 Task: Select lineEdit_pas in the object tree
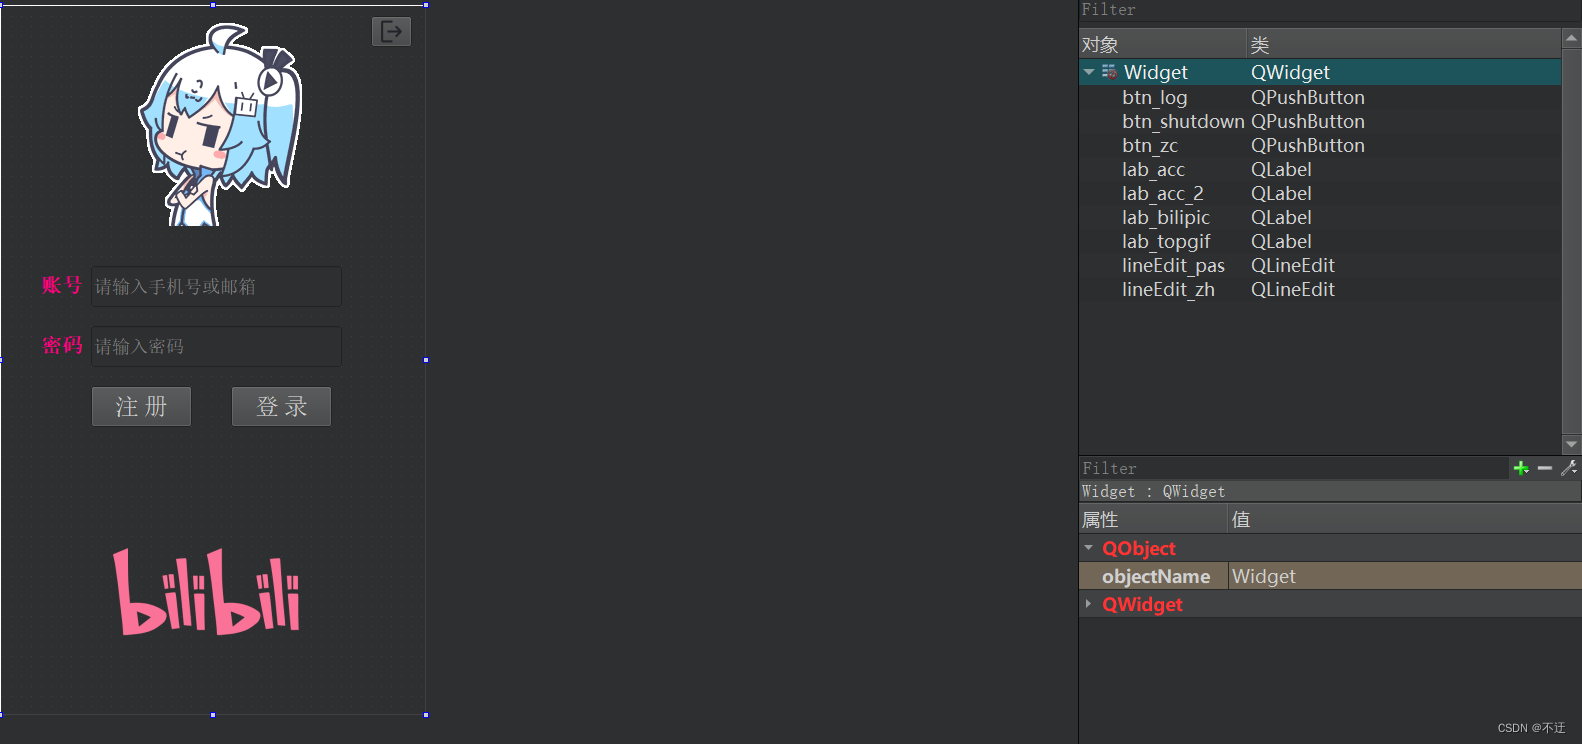[1173, 265]
